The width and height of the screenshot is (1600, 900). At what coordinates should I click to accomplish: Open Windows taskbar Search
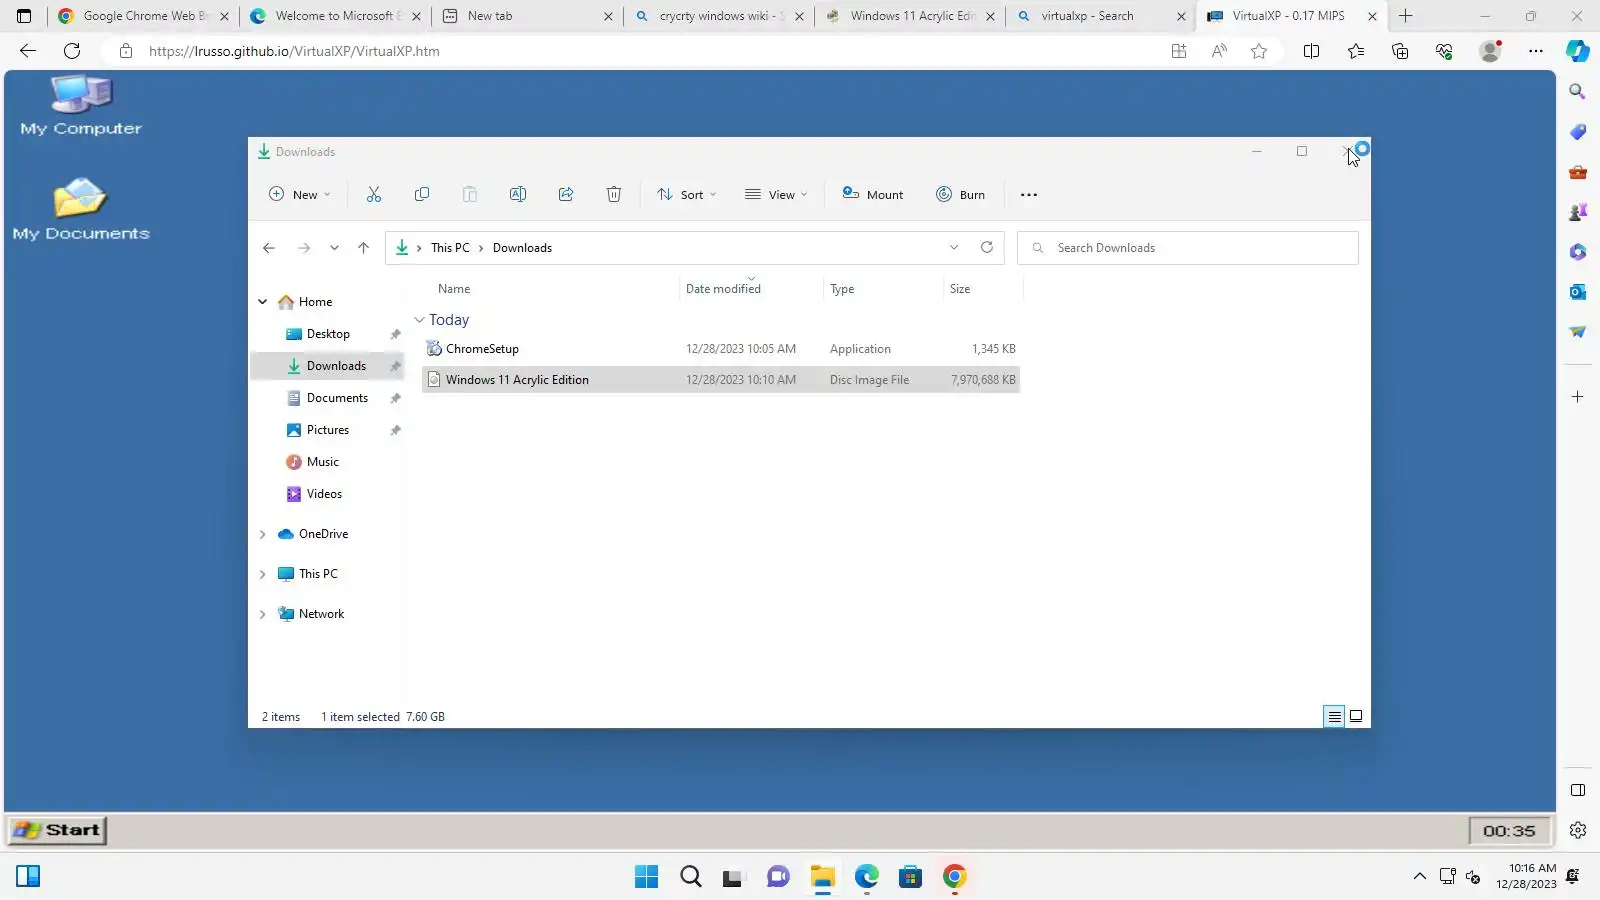click(x=690, y=877)
